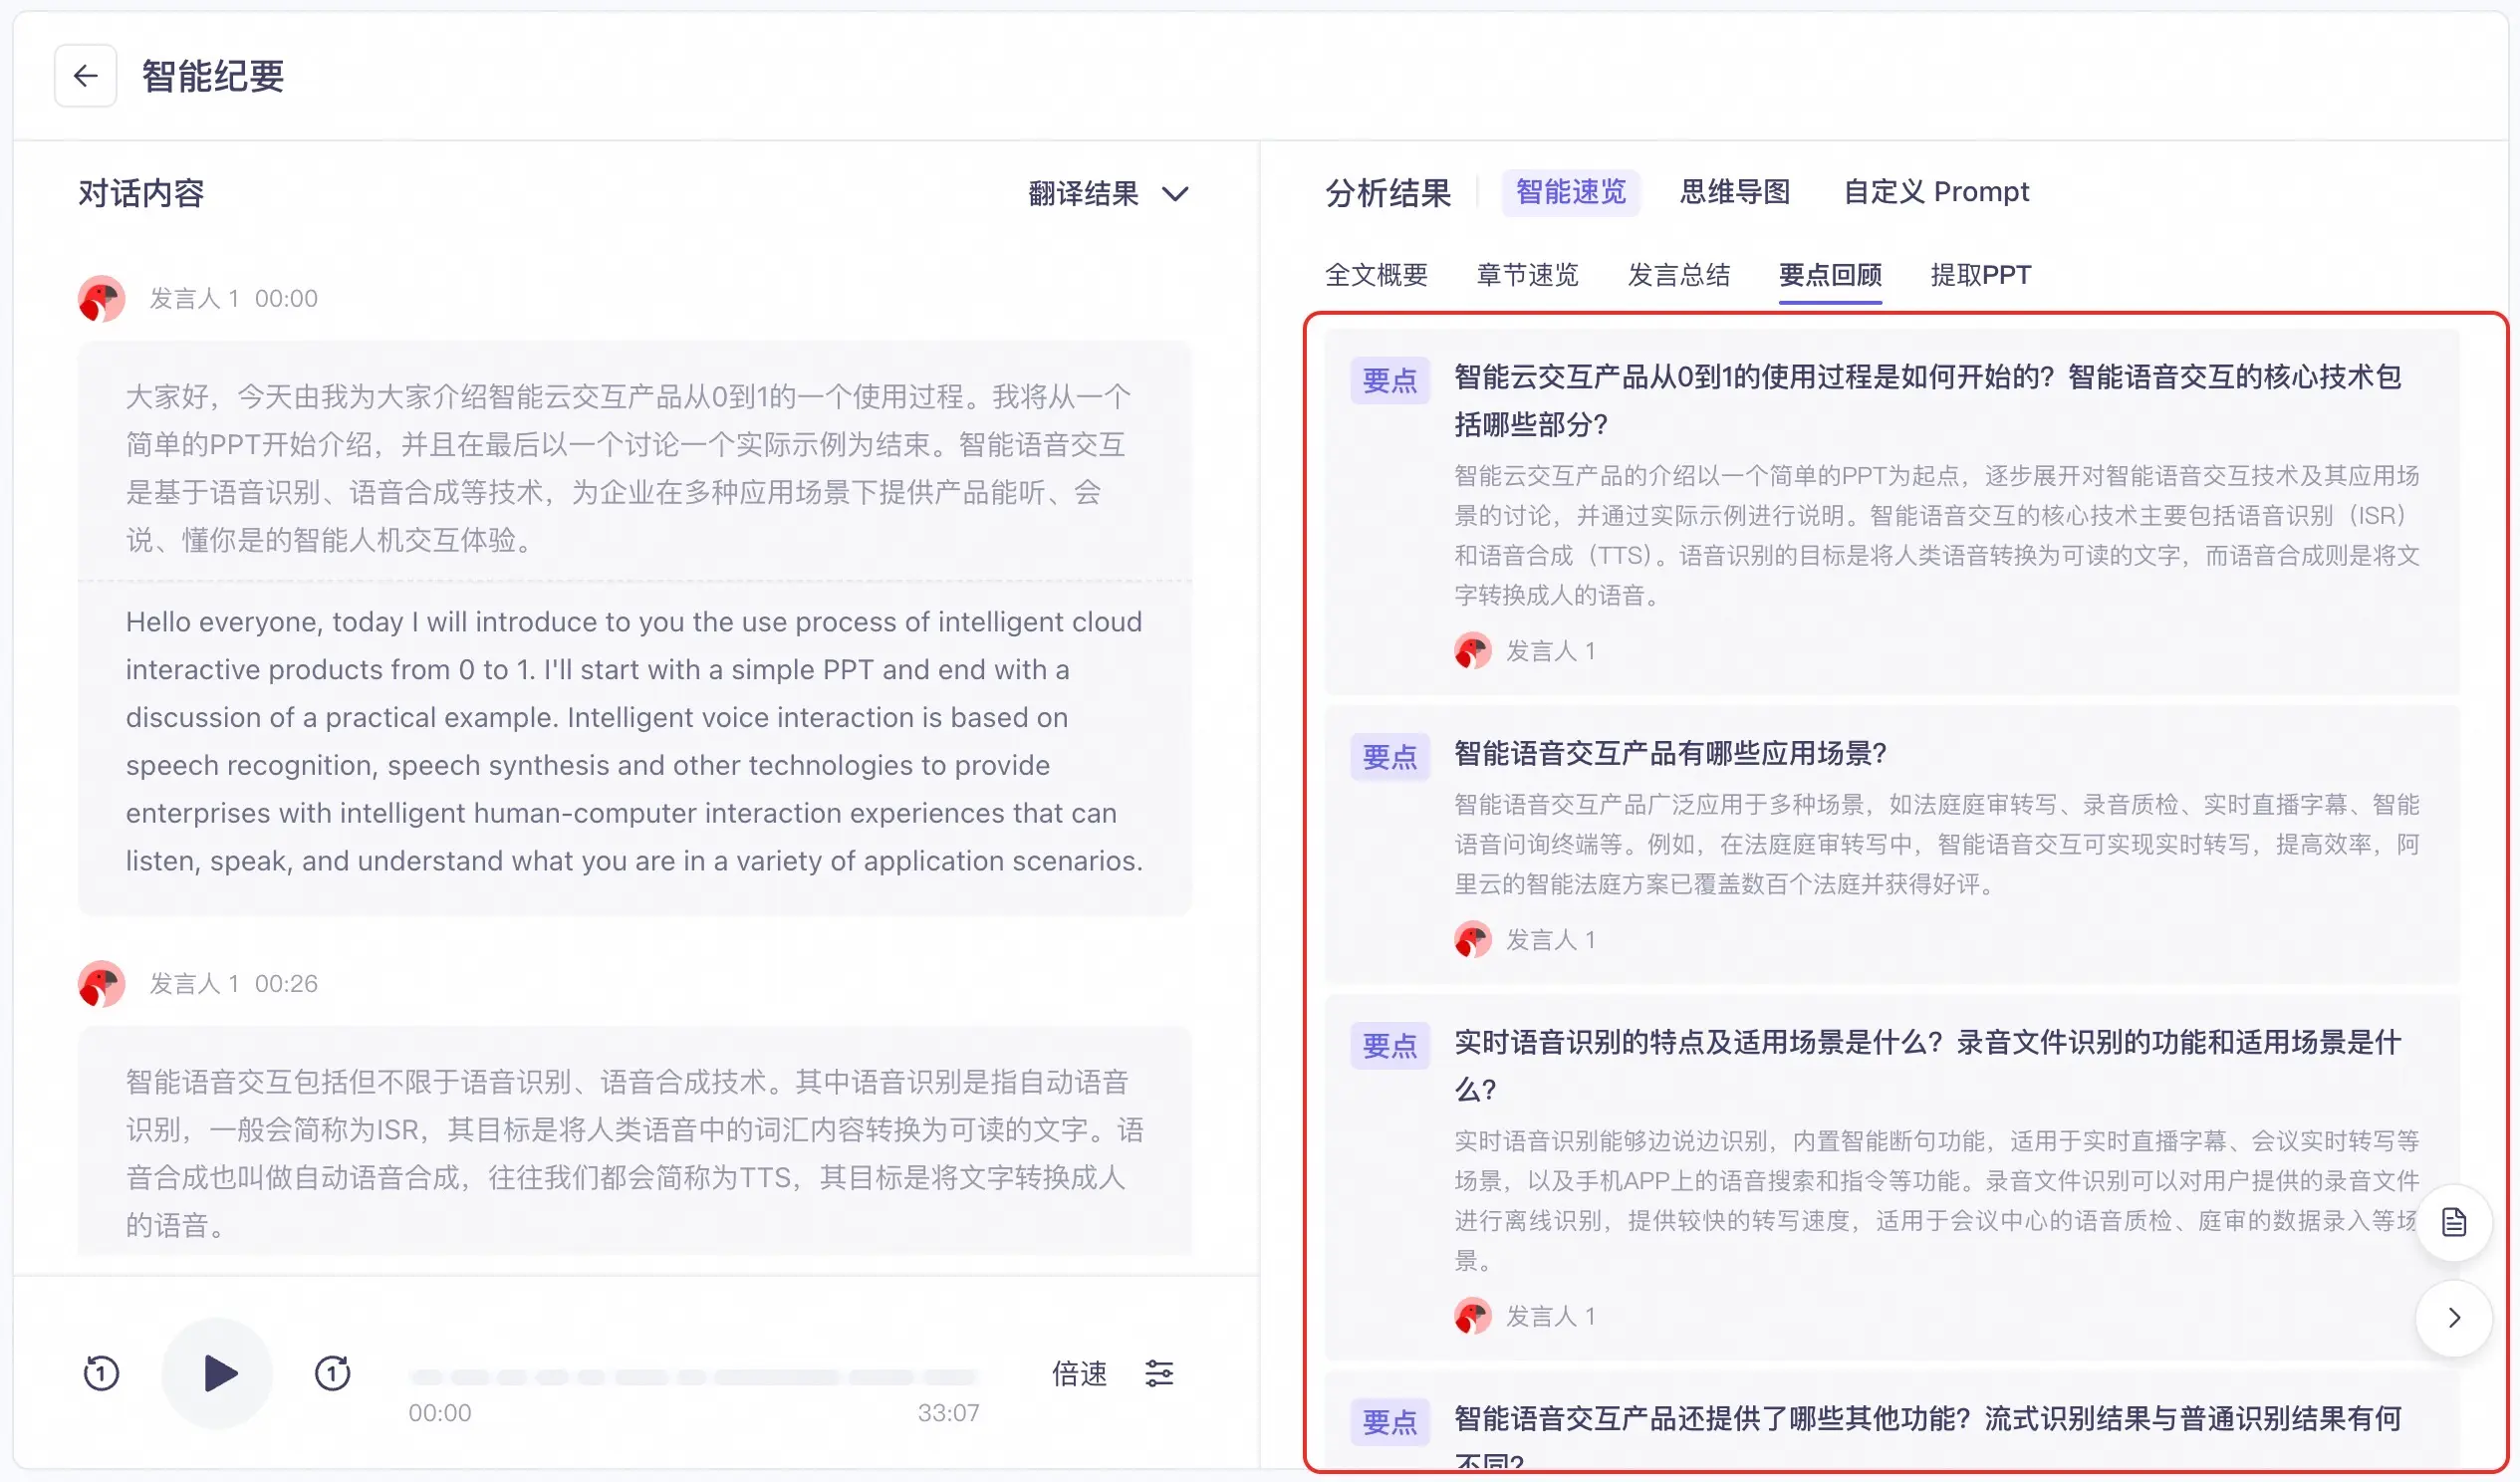Image resolution: width=2520 pixels, height=1482 pixels.
Task: Click the back arrow button
Action: pos(85,76)
